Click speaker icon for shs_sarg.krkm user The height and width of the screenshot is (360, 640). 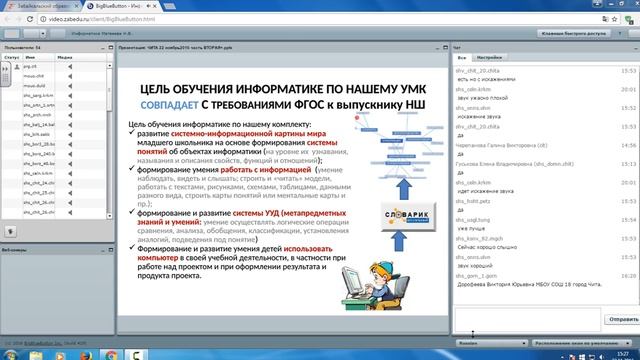[x=70, y=96]
